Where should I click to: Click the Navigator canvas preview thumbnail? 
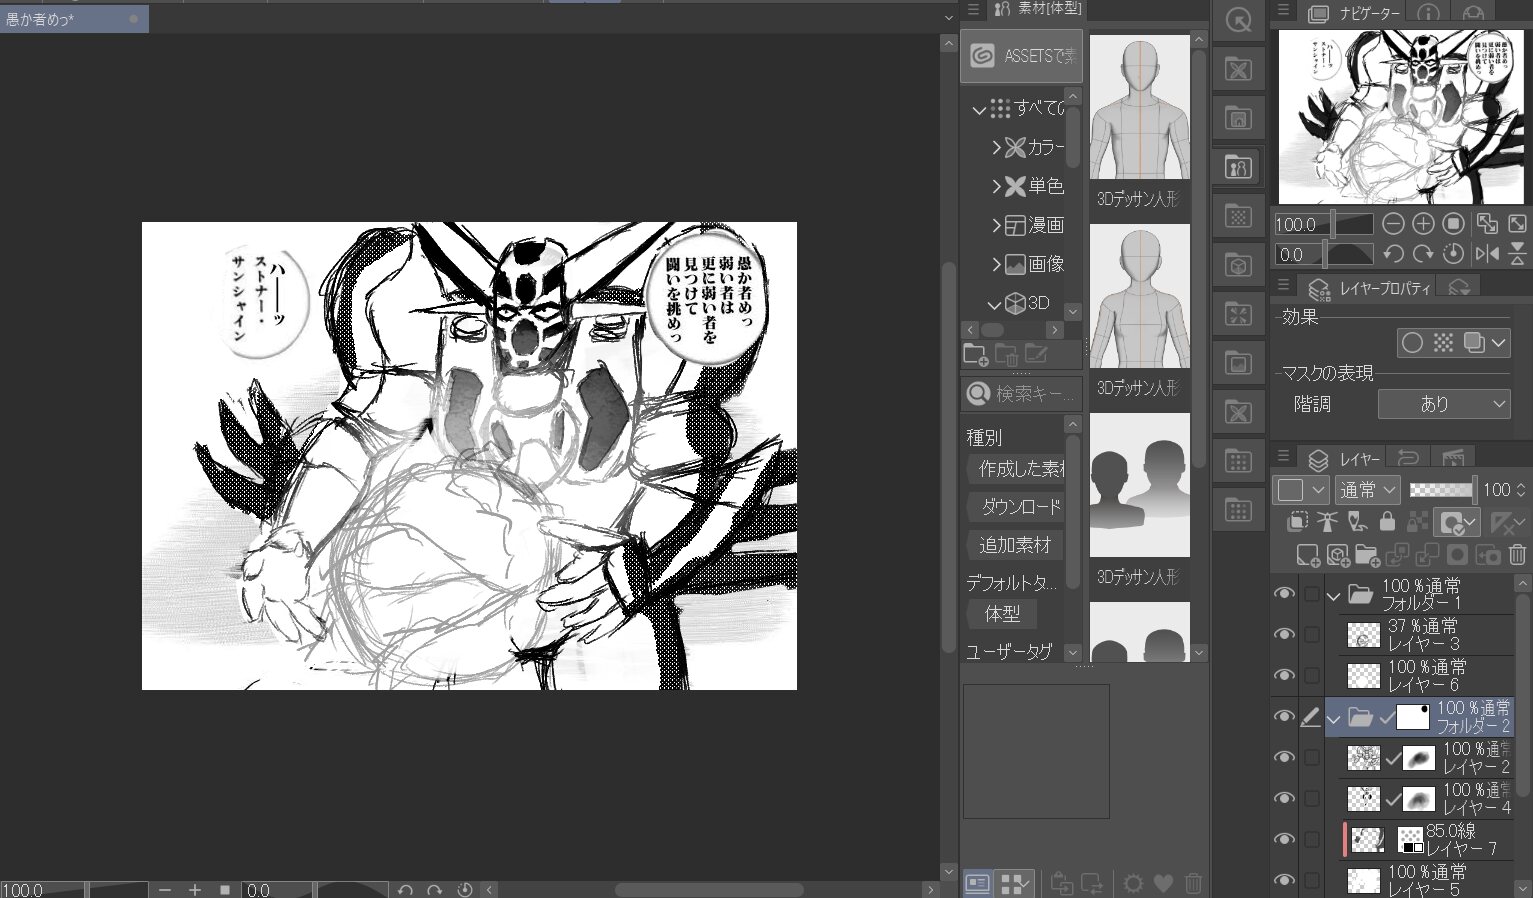click(x=1401, y=117)
